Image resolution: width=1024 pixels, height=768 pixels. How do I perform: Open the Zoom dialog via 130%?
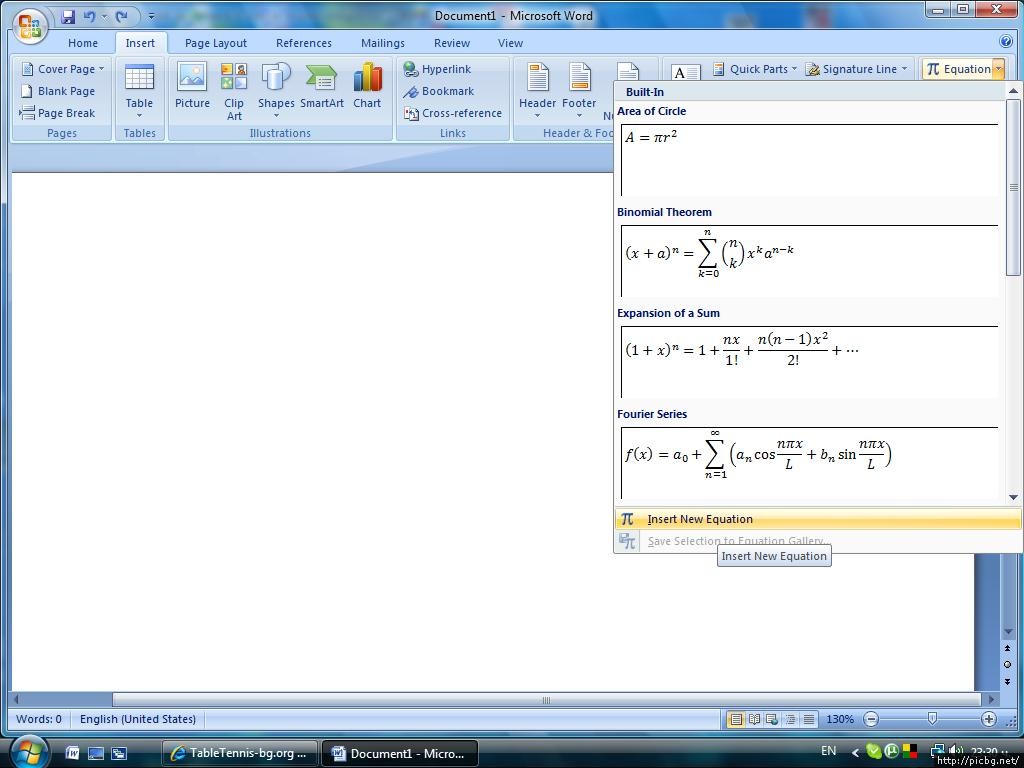tap(840, 720)
